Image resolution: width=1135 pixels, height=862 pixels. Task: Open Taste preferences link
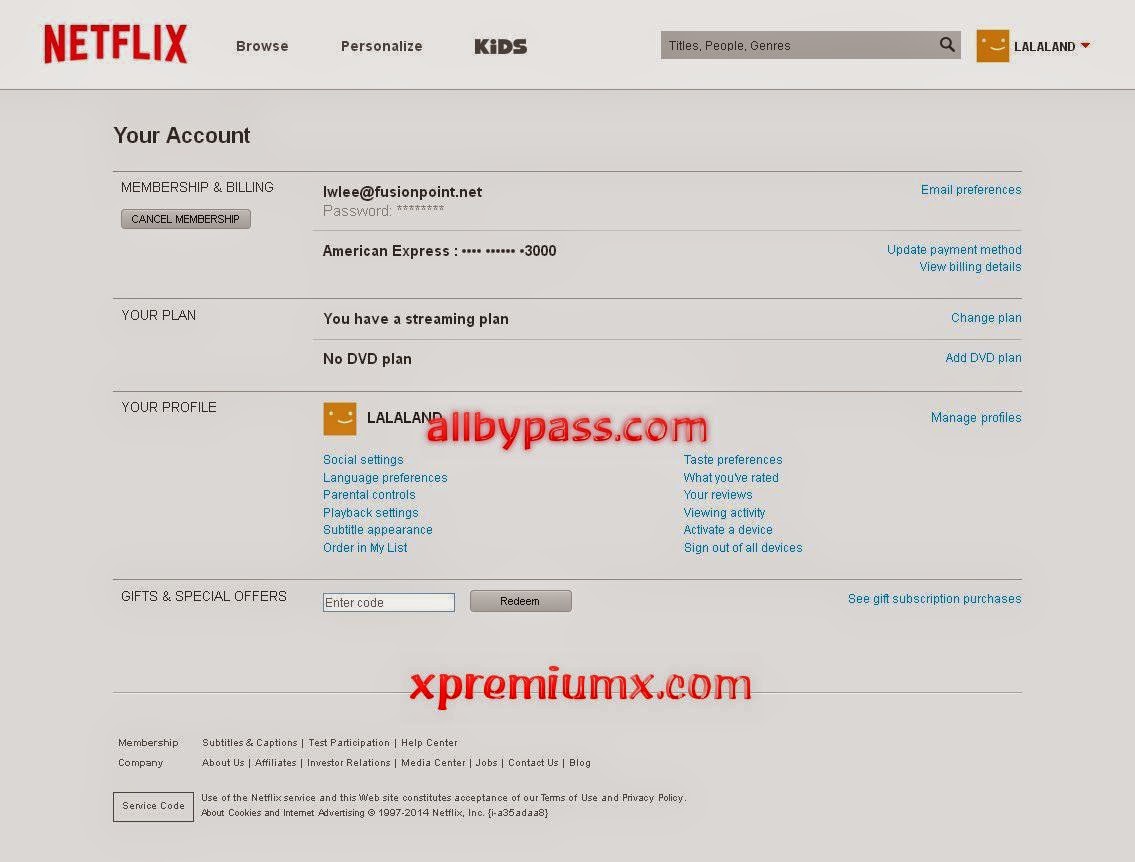coord(733,460)
